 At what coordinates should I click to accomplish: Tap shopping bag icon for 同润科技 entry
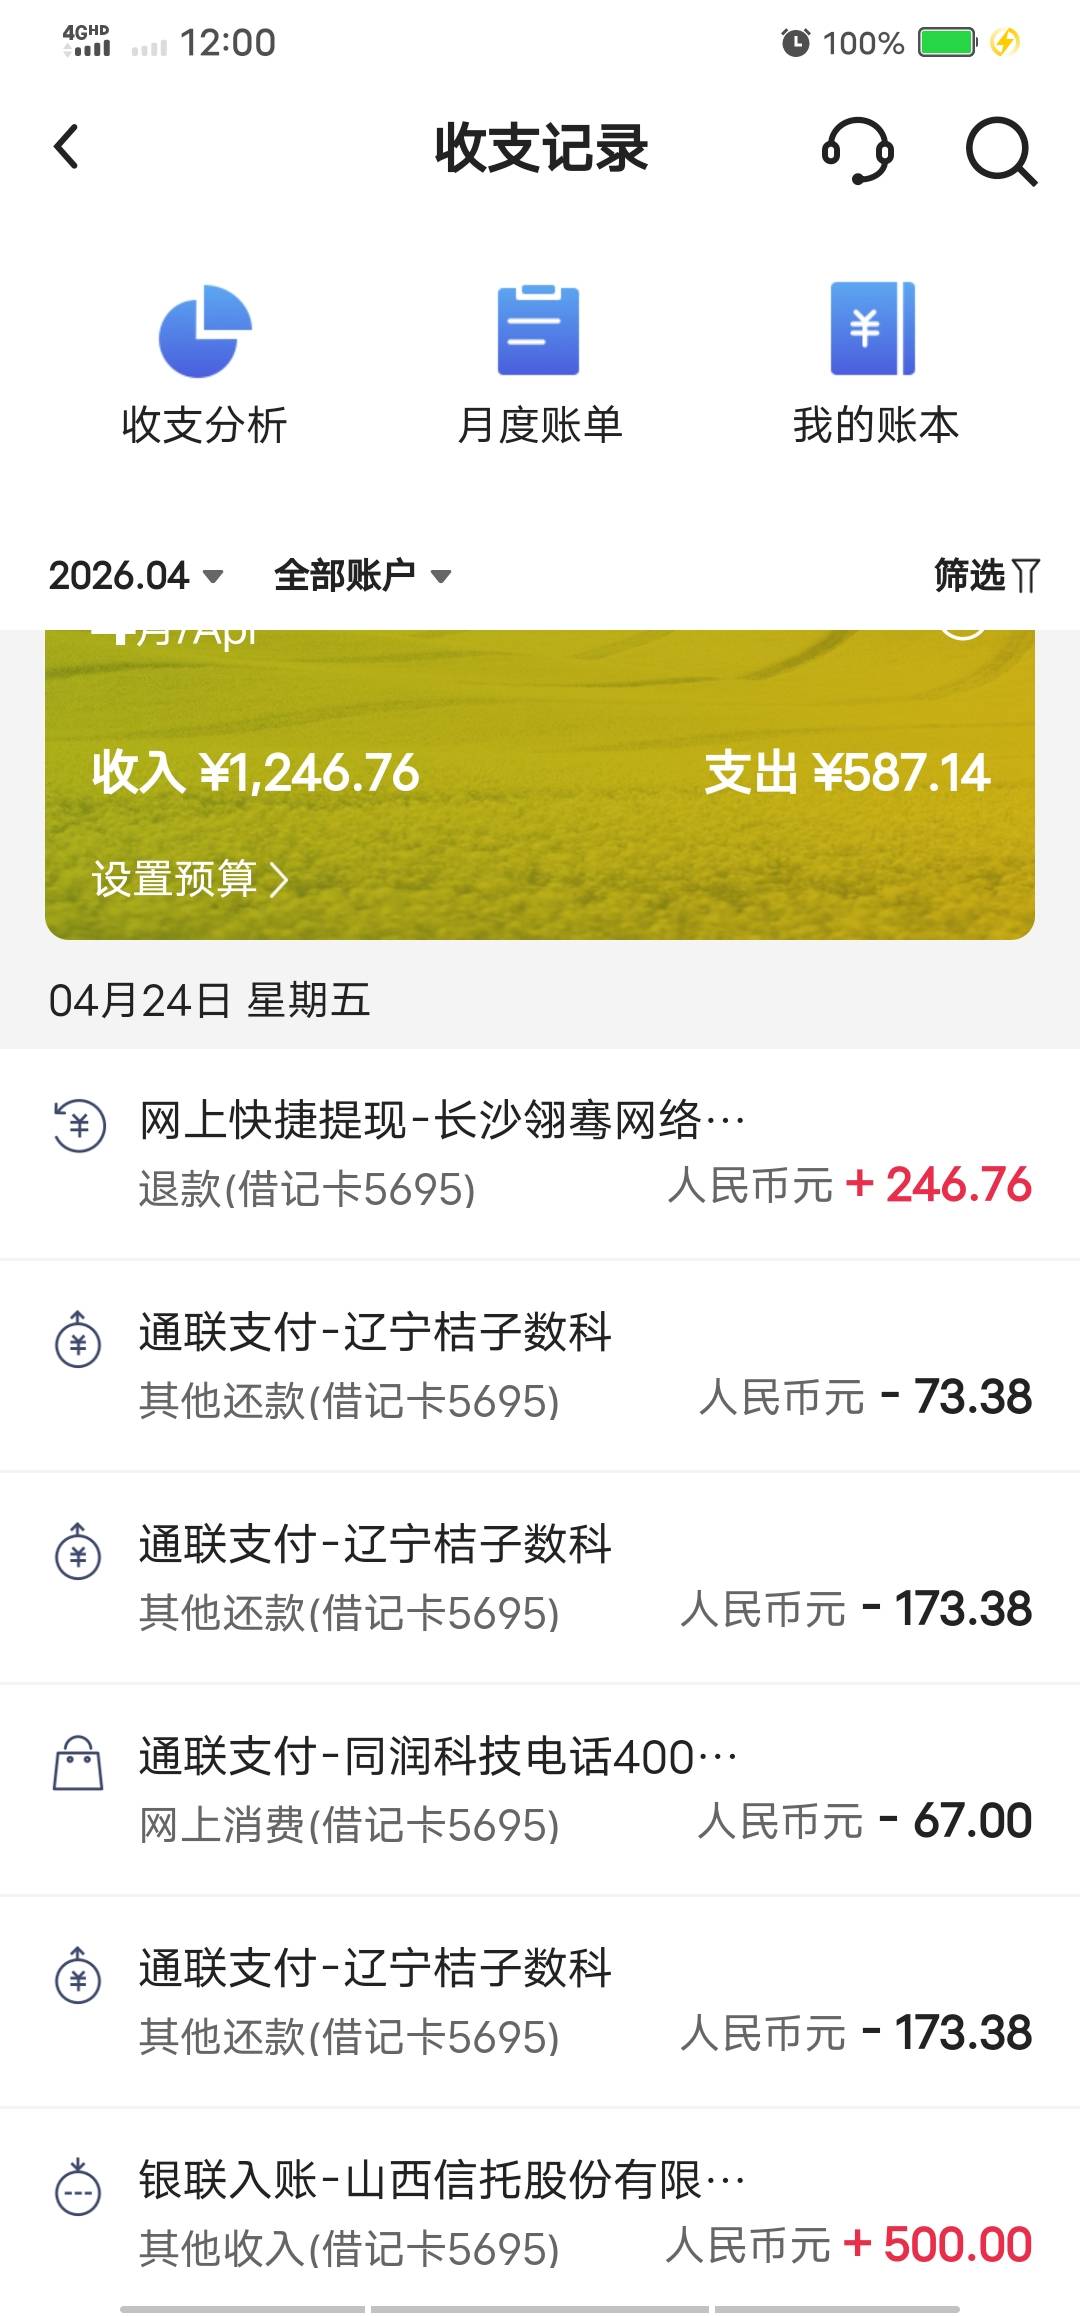[78, 1762]
